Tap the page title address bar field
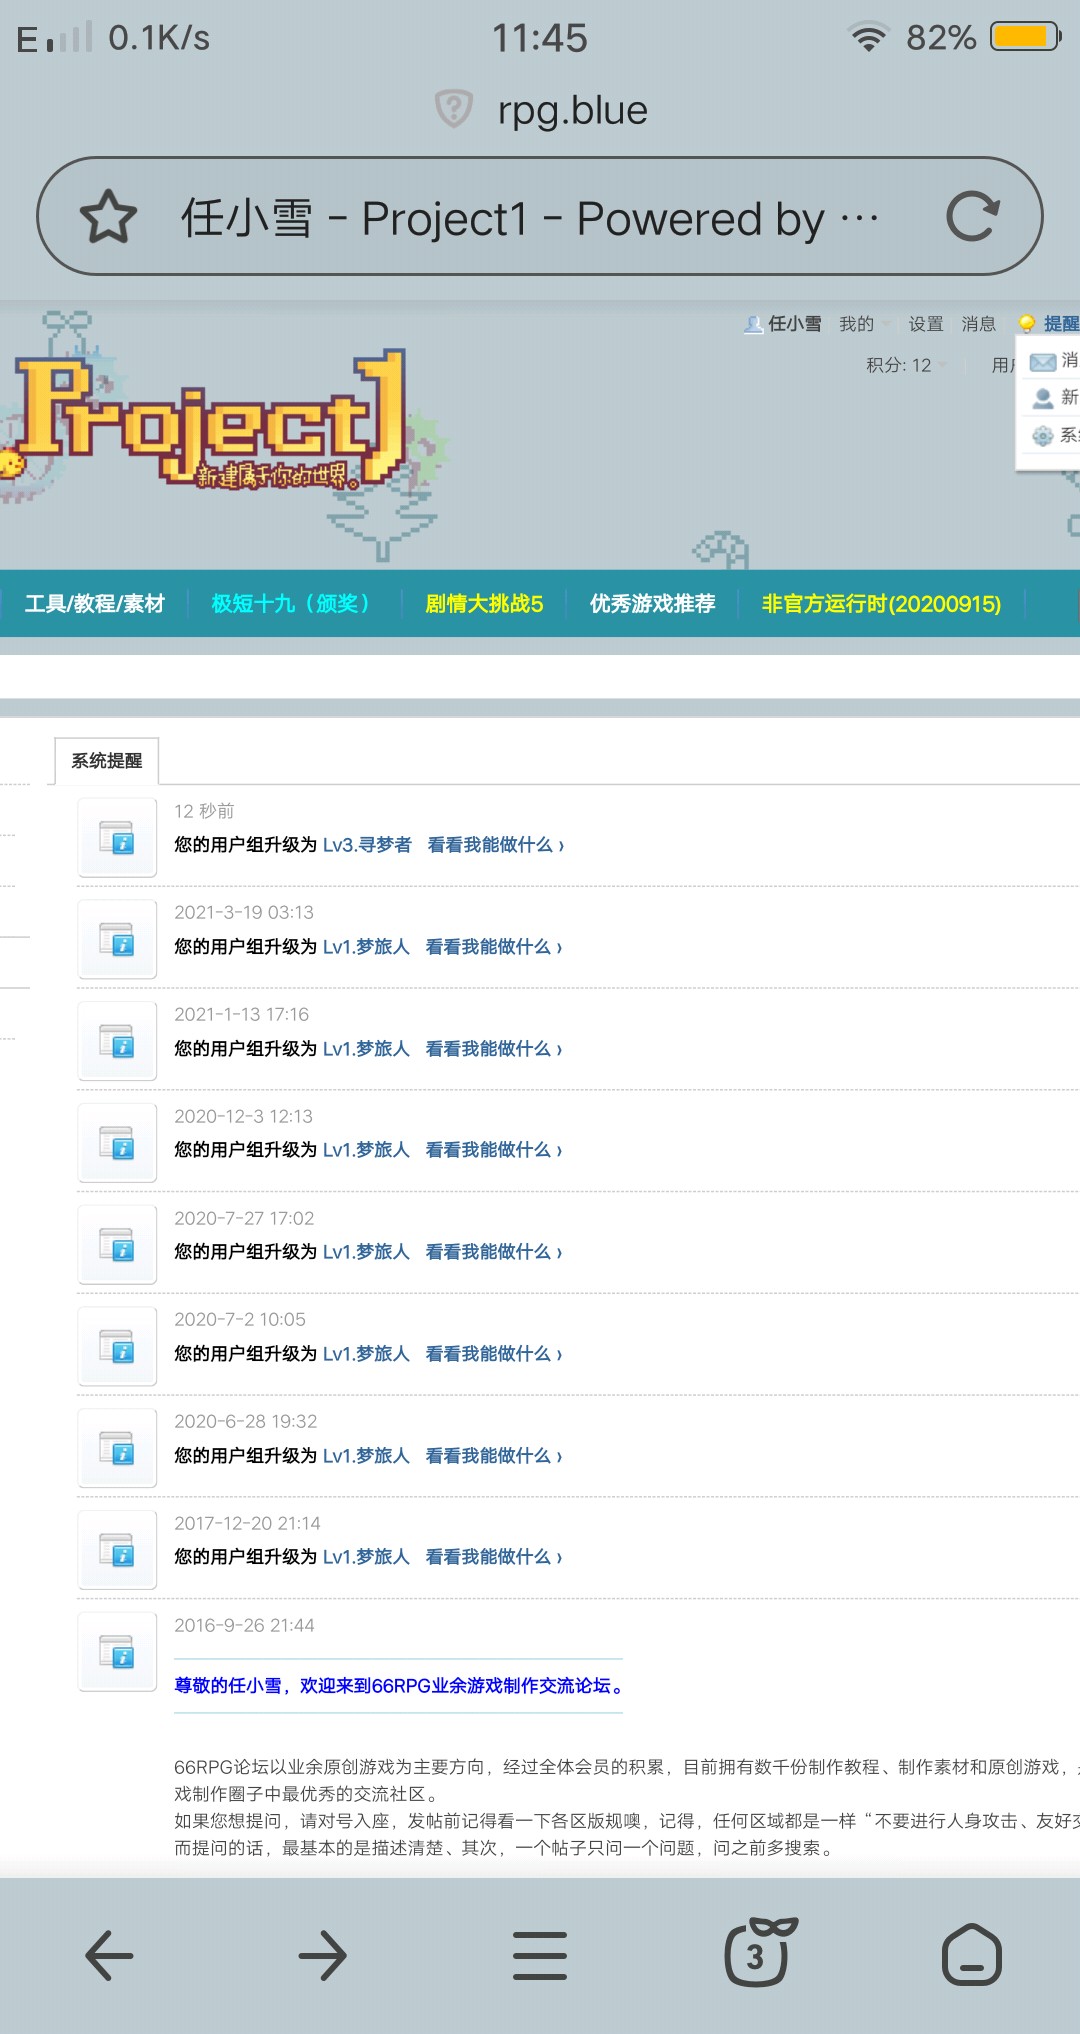The width and height of the screenshot is (1080, 2034). tap(540, 216)
